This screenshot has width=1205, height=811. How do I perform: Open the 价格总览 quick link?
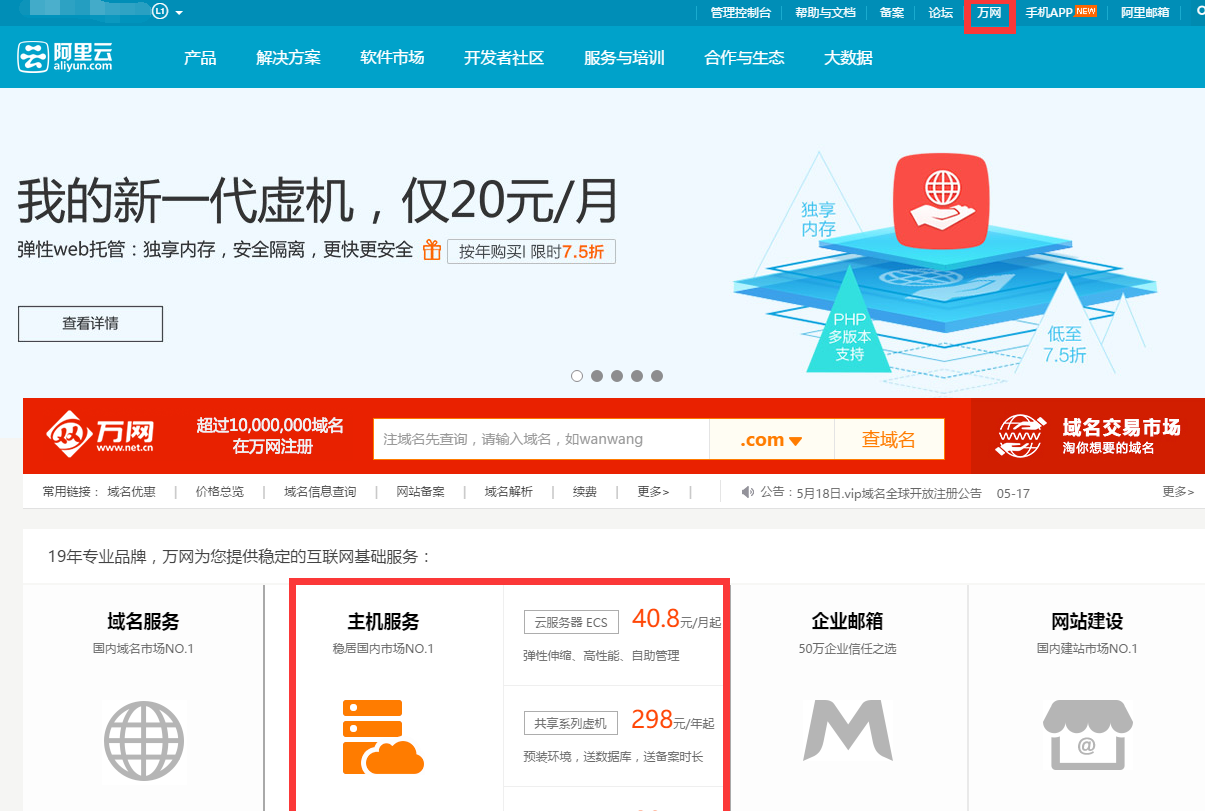coord(220,492)
